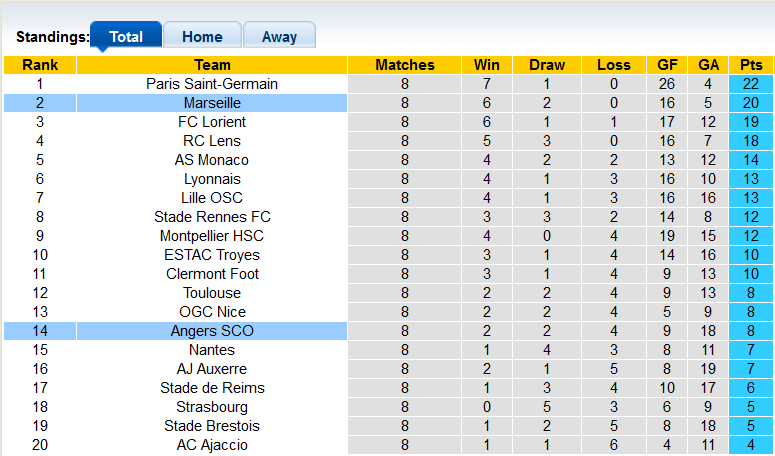Switch to the Total standings tab

pos(125,37)
